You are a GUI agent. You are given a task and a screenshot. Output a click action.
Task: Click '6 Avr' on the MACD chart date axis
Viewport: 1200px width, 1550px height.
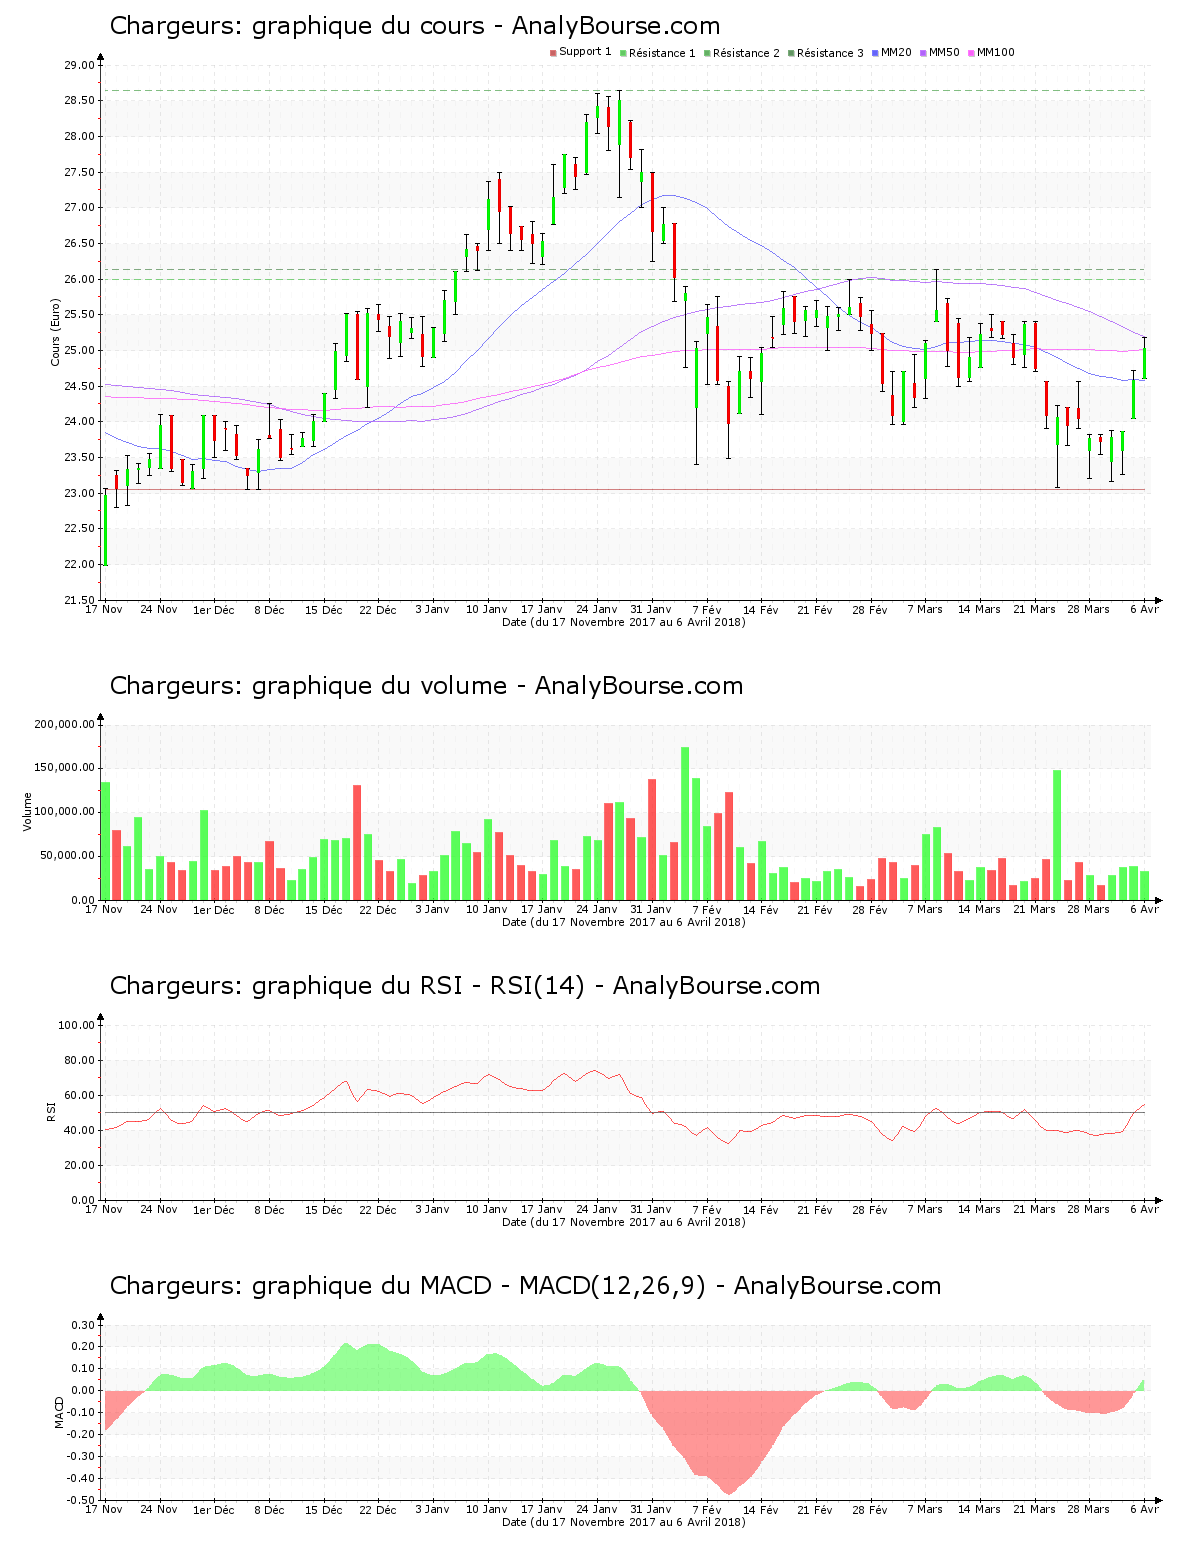point(1145,1509)
